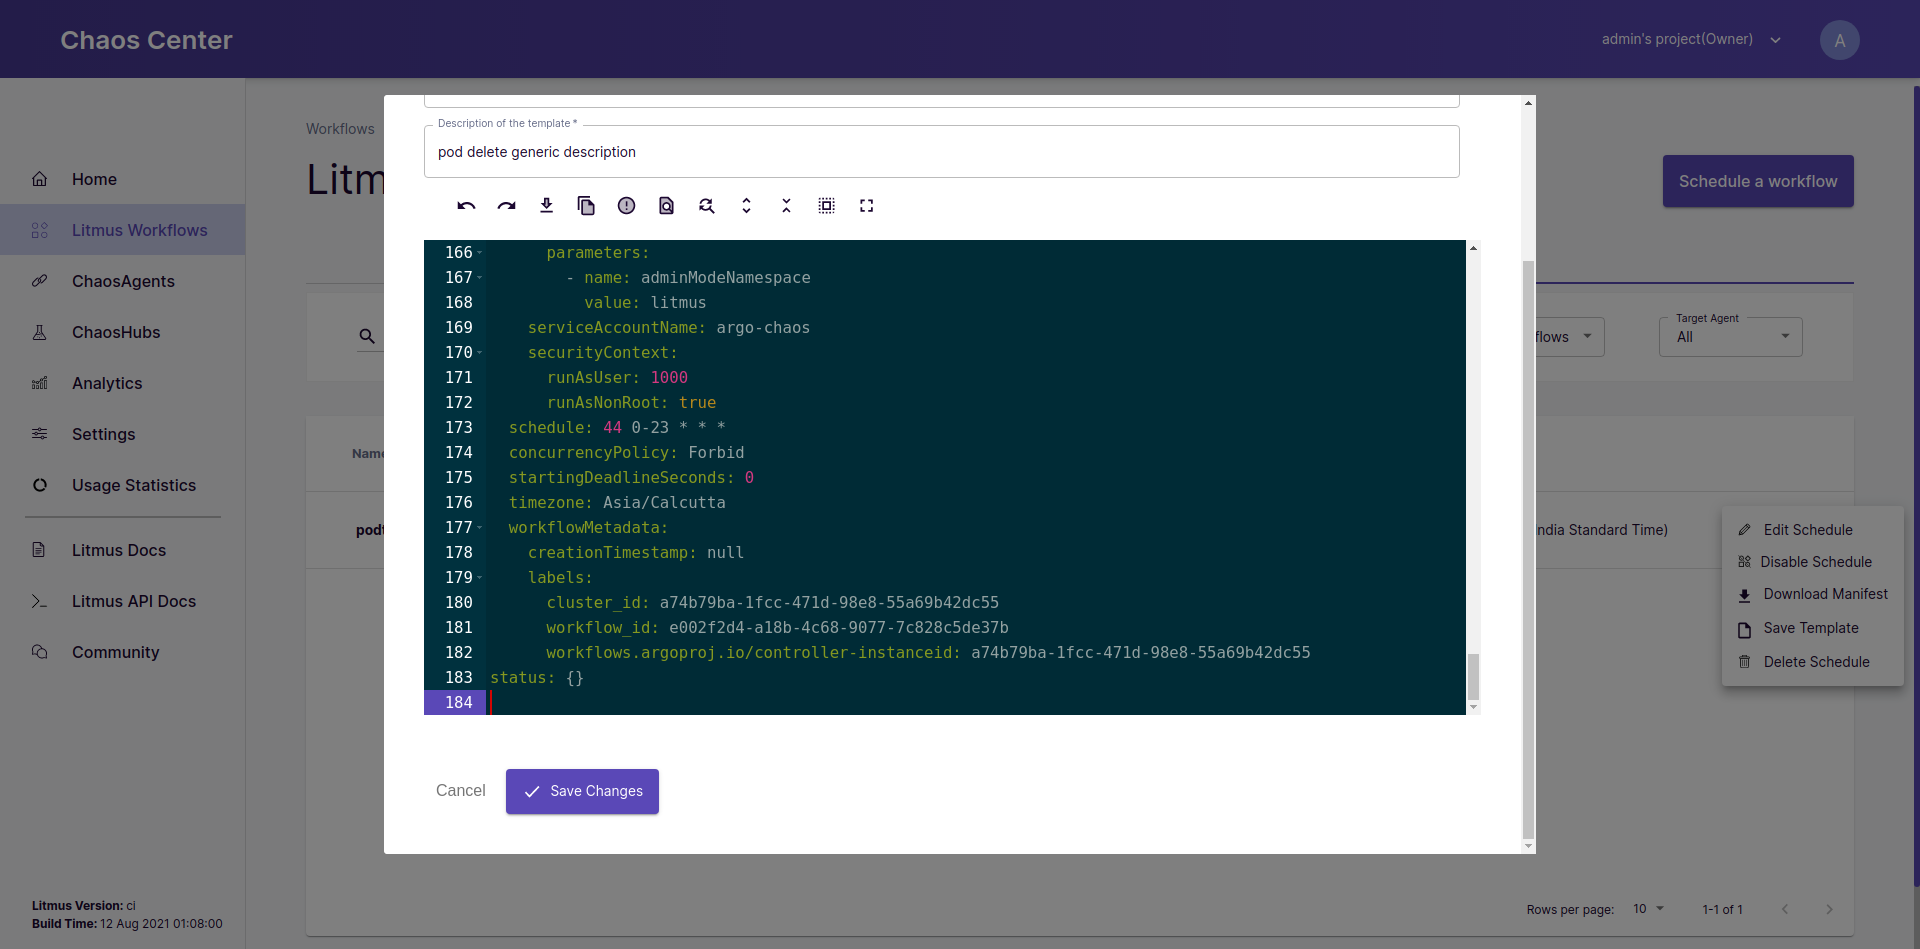Unfold all code with expand arrows icon

[x=746, y=206]
